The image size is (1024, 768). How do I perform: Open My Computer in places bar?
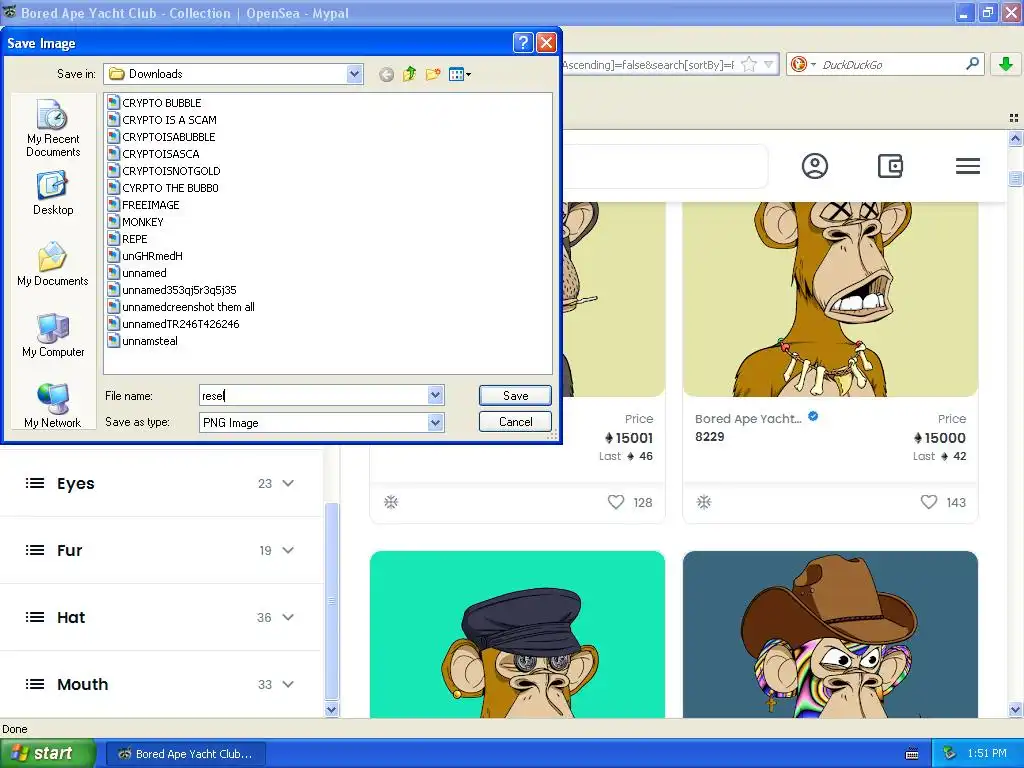(x=53, y=335)
